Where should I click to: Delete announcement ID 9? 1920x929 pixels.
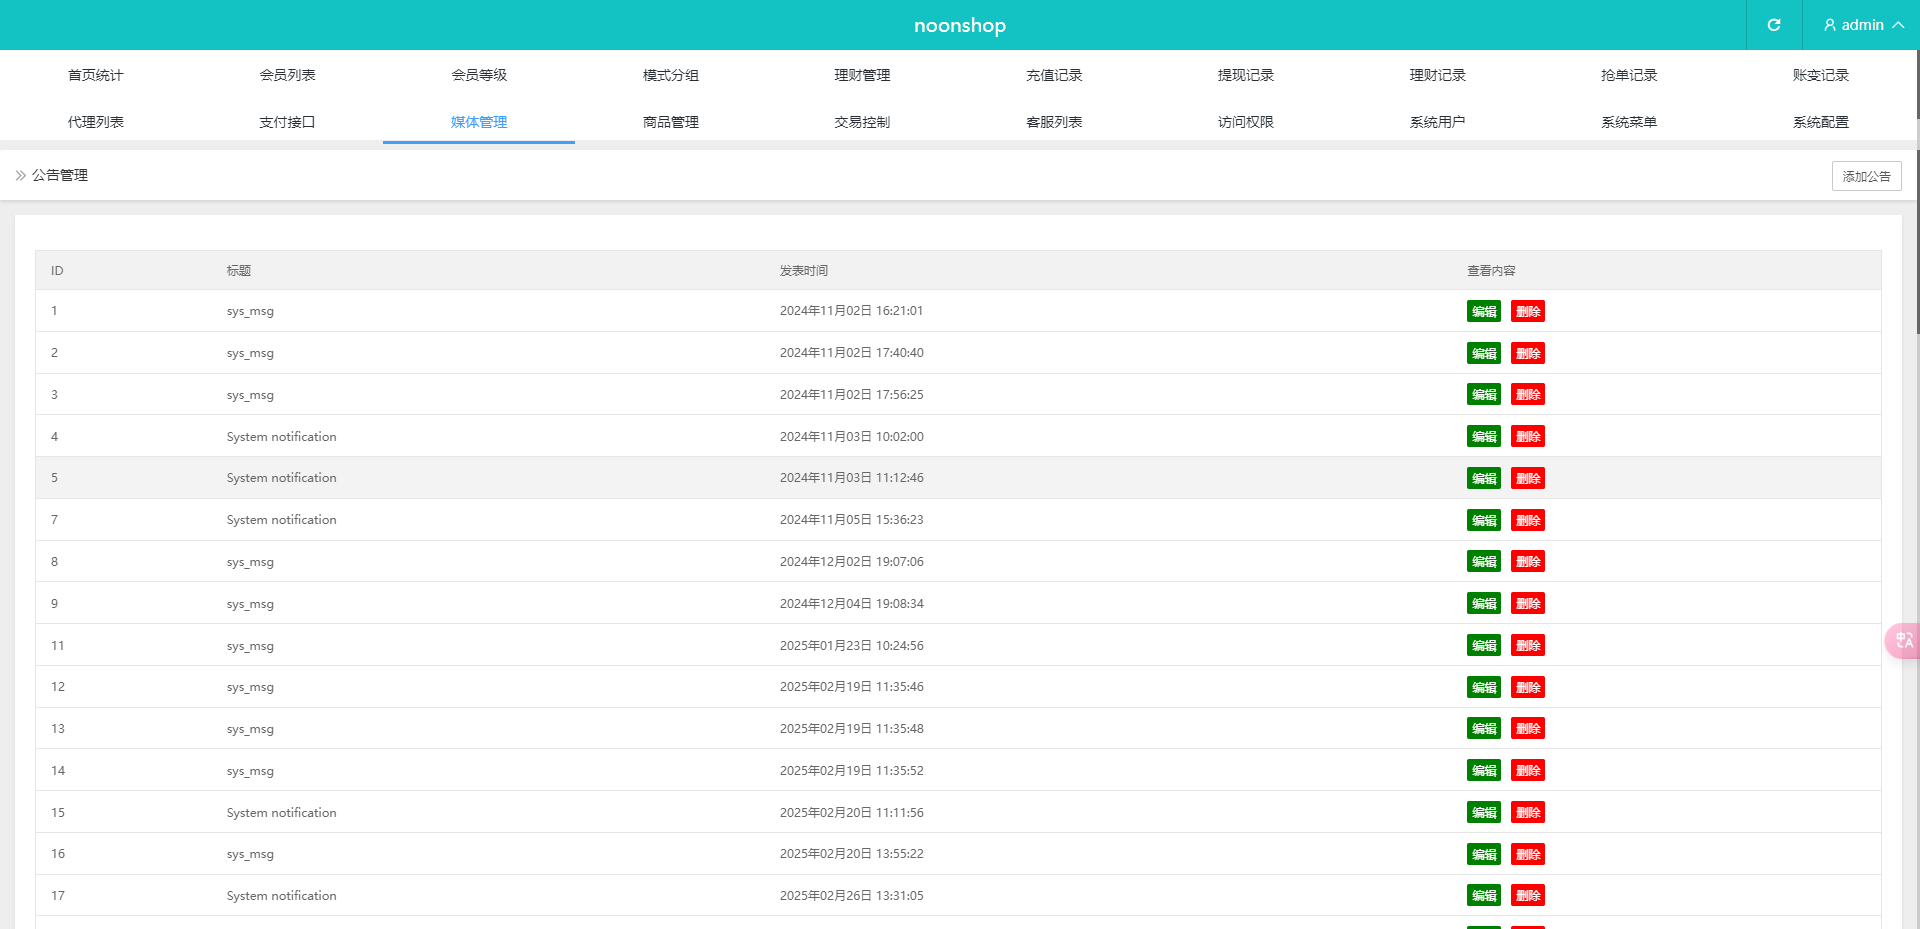pos(1528,604)
